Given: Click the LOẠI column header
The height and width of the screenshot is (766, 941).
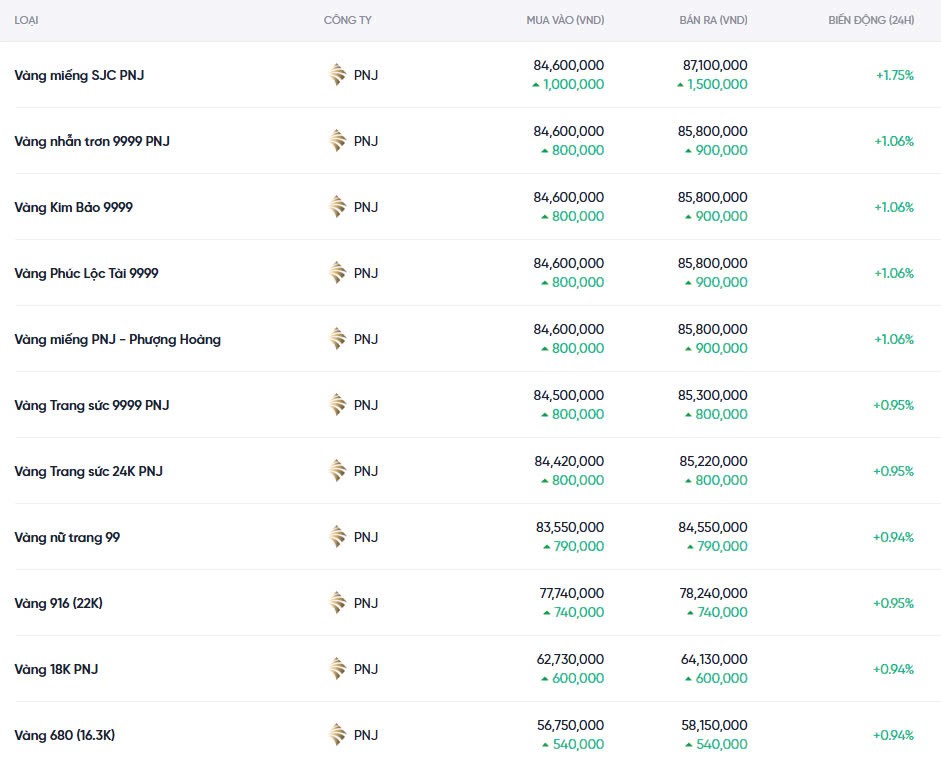Looking at the screenshot, I should pos(27,21).
